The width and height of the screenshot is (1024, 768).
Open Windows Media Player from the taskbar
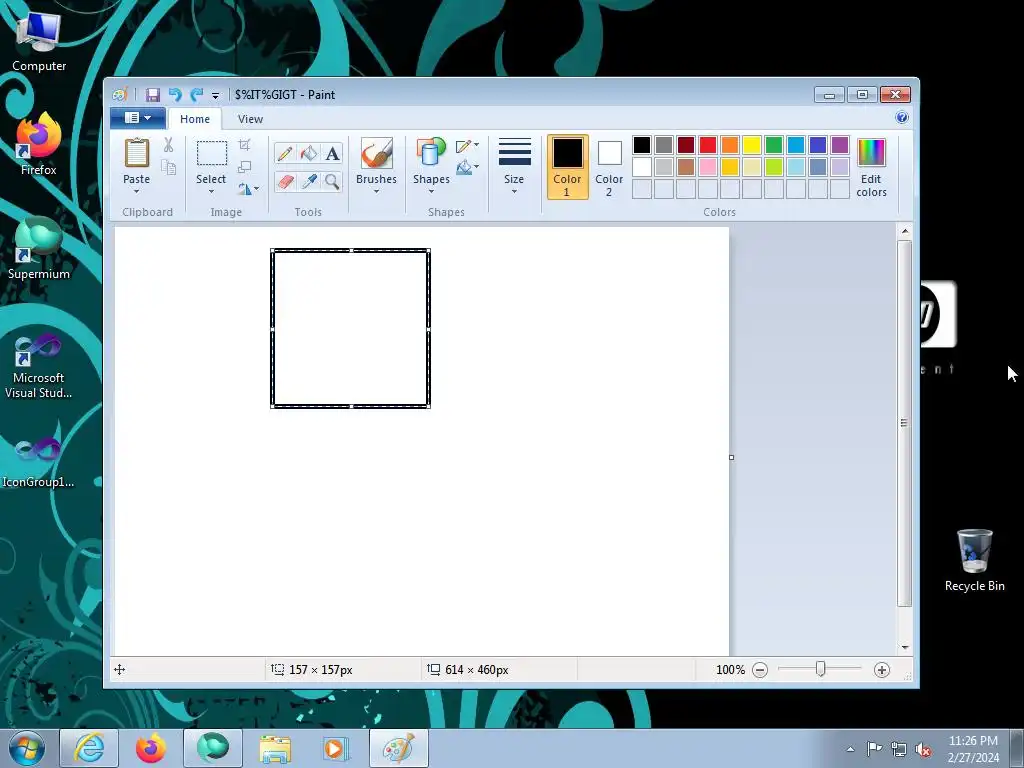coord(336,748)
